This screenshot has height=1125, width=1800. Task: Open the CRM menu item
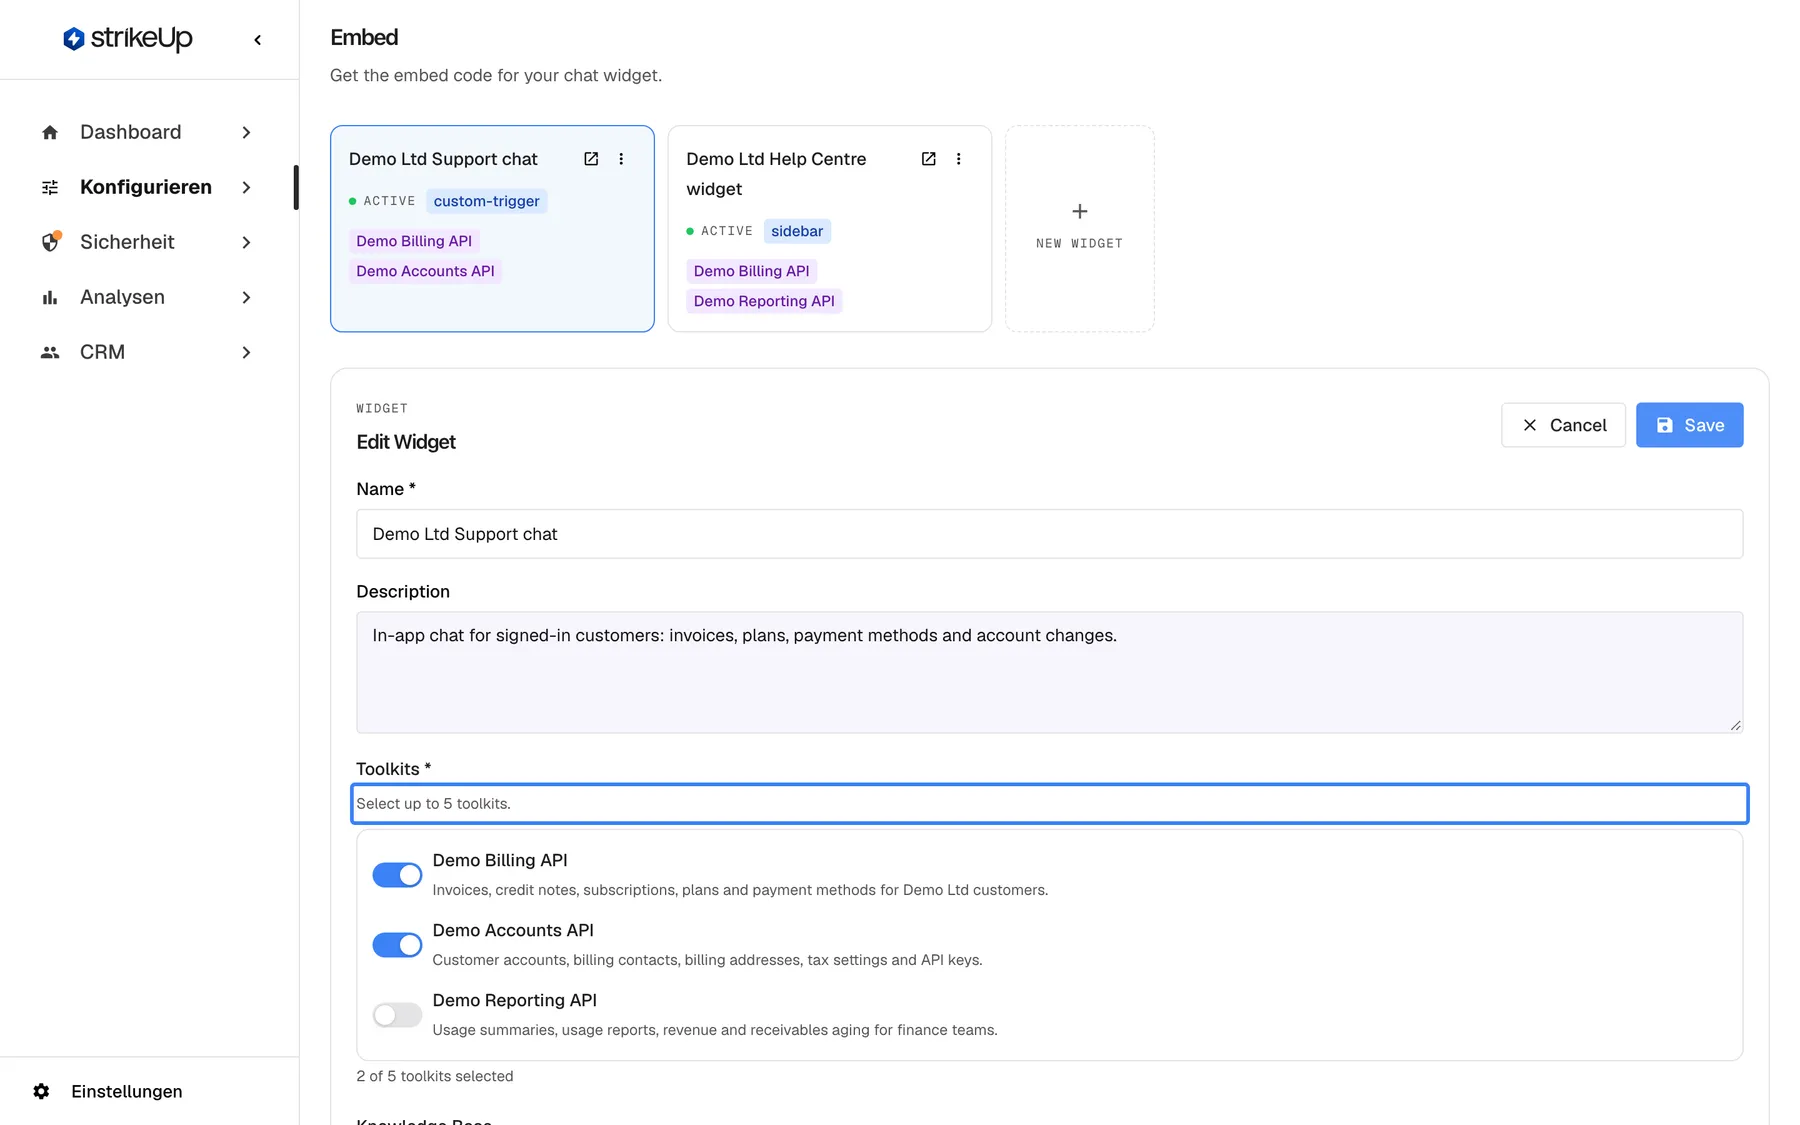(x=147, y=352)
